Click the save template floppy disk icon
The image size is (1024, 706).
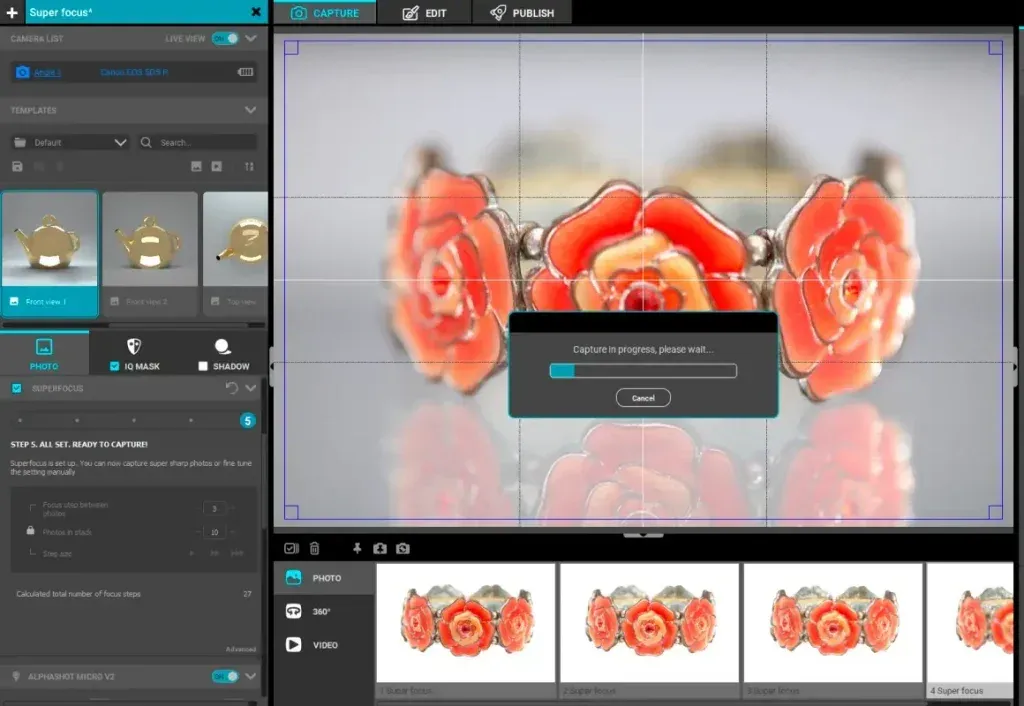[17, 166]
